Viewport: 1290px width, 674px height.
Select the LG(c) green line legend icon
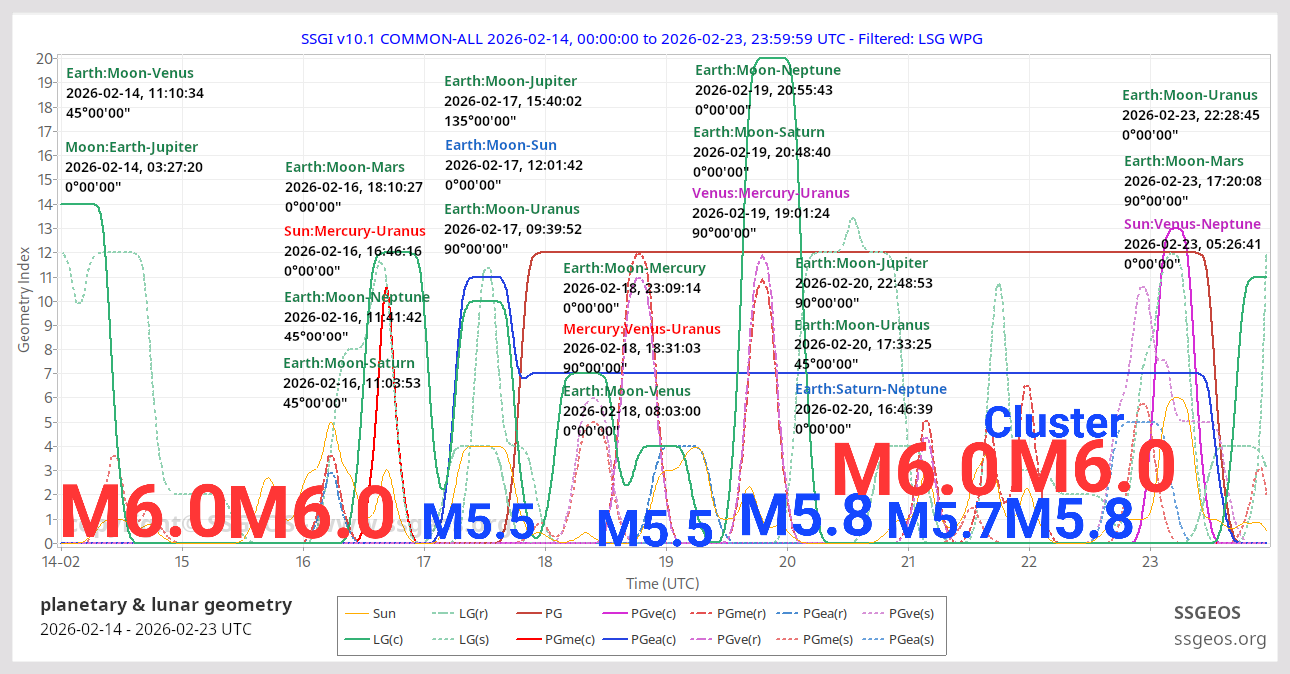[358, 639]
